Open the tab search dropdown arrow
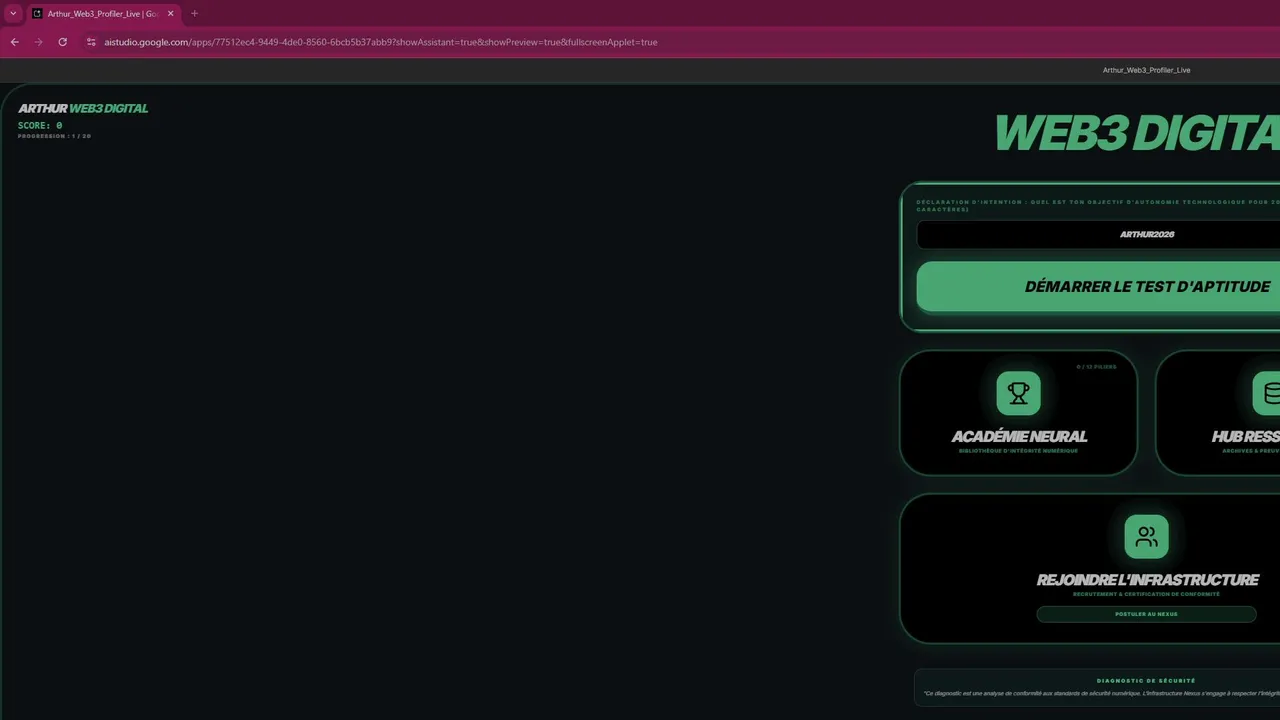The height and width of the screenshot is (720, 1280). pyautogui.click(x=13, y=14)
